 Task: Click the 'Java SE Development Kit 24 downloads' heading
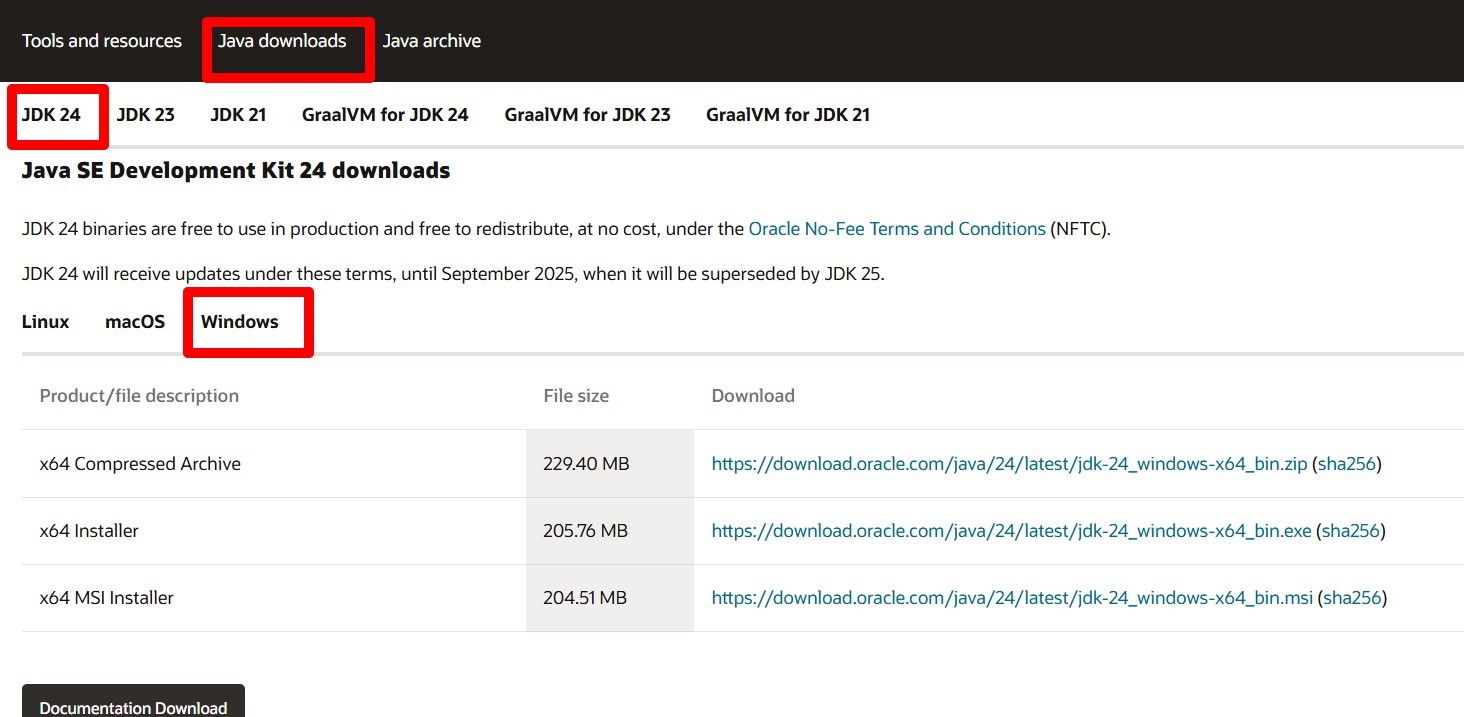tap(236, 171)
